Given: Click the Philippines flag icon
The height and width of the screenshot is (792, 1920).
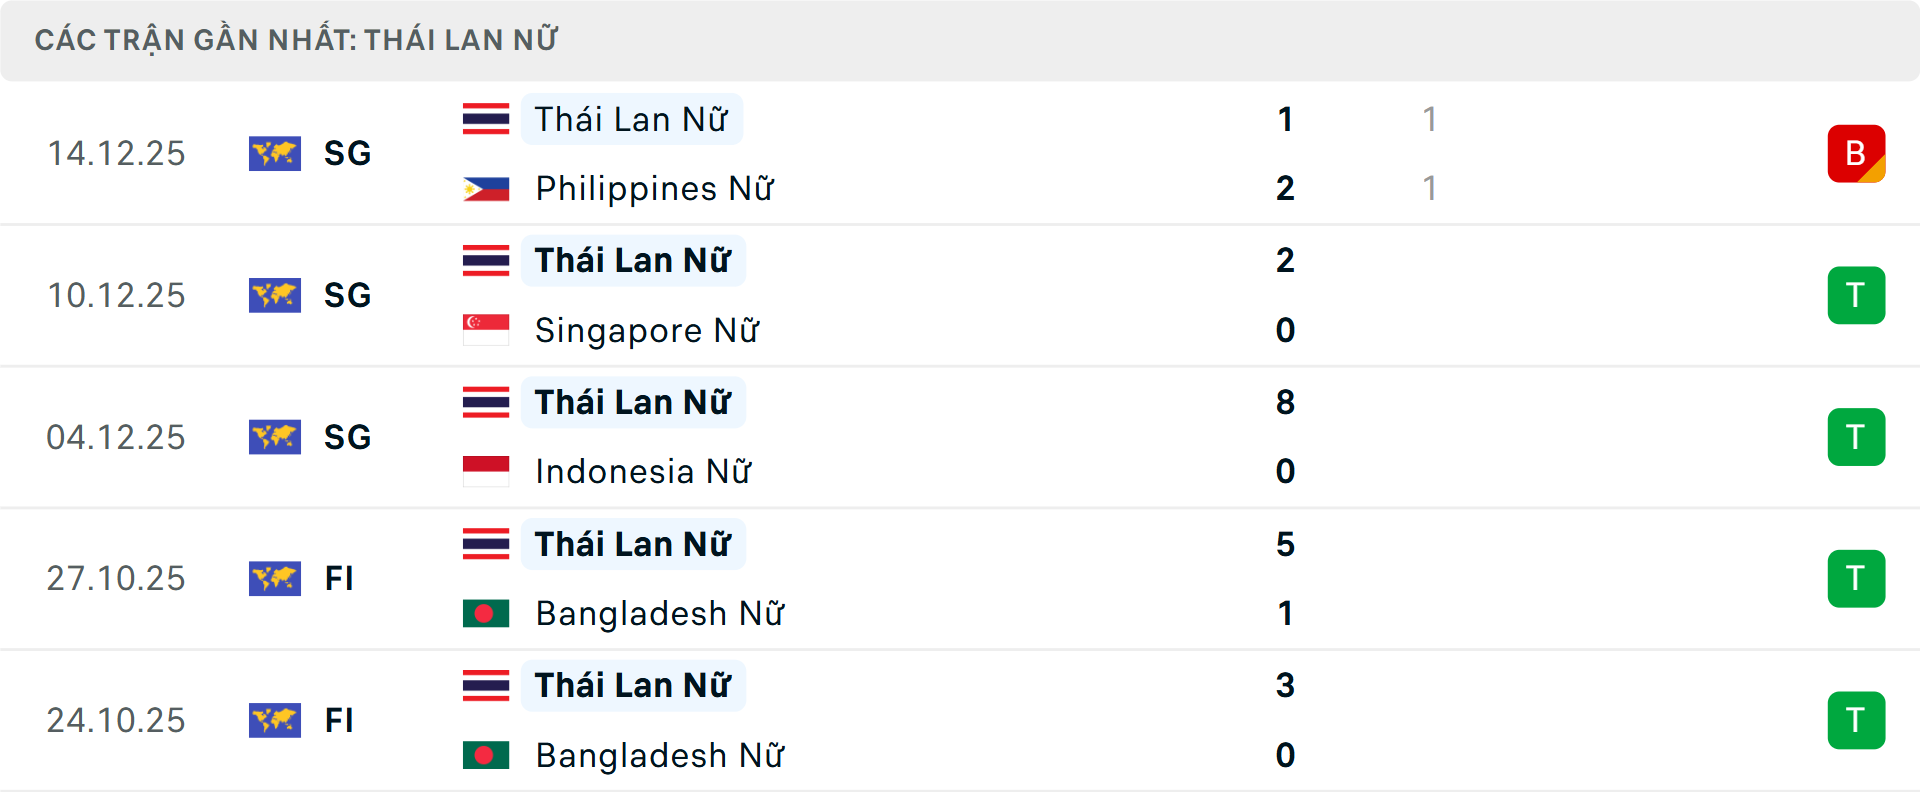Looking at the screenshot, I should (x=486, y=188).
